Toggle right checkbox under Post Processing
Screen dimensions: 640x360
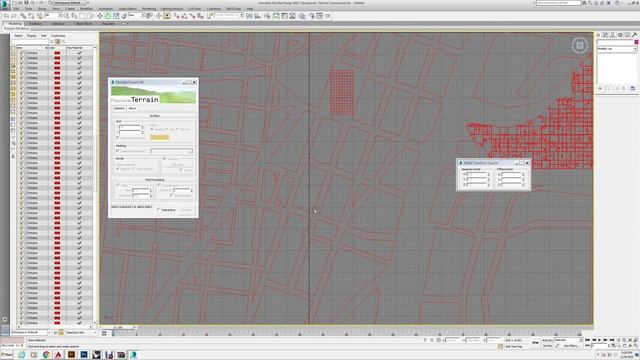pos(159,185)
